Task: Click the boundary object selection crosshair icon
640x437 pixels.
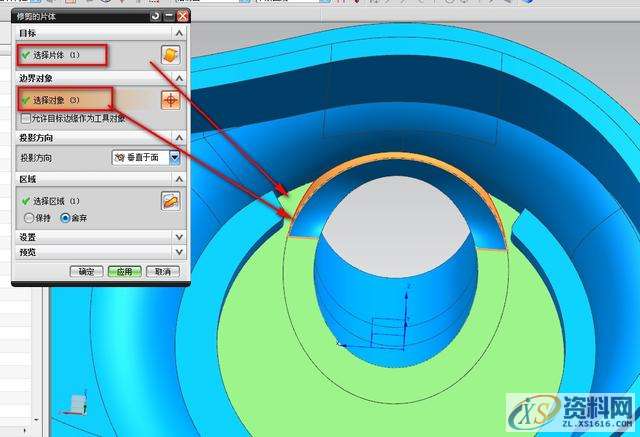Action: [170, 100]
